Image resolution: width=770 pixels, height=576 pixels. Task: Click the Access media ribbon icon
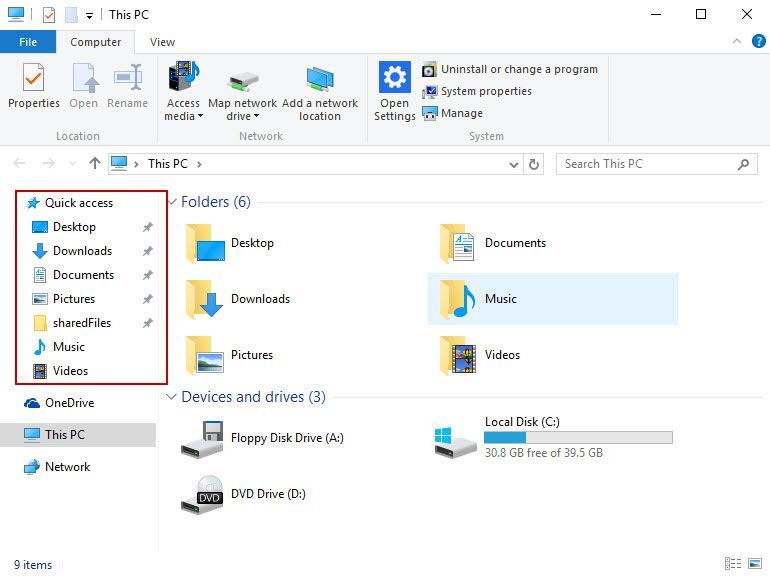pos(183,76)
